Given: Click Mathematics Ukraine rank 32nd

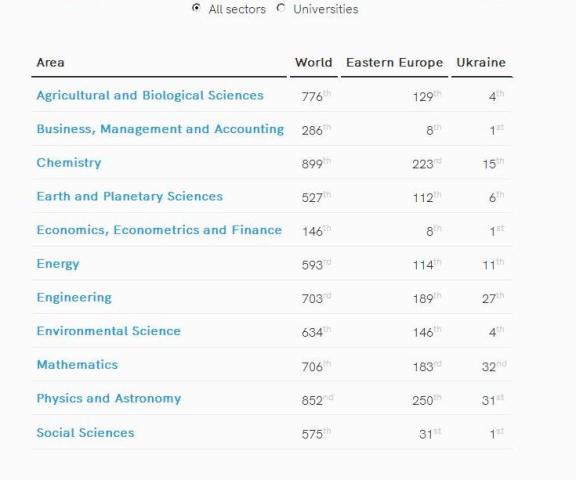Looking at the screenshot, I should point(494,366).
